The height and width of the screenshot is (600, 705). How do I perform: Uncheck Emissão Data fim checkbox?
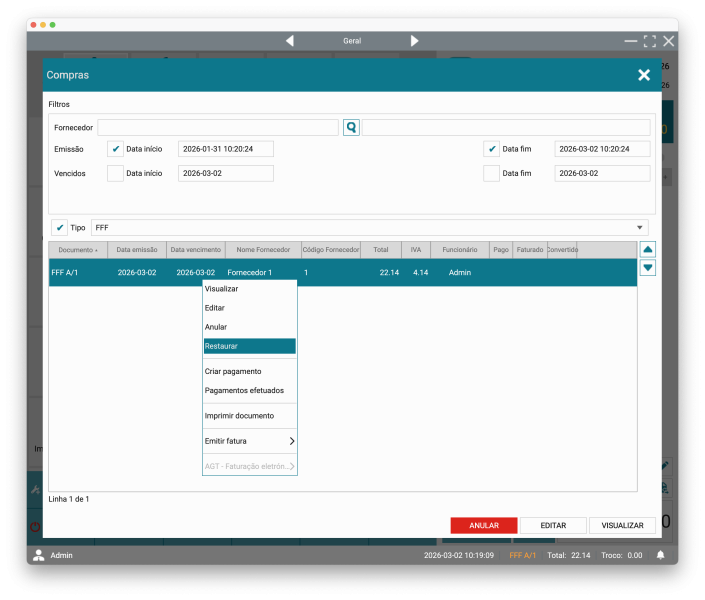pyautogui.click(x=491, y=149)
